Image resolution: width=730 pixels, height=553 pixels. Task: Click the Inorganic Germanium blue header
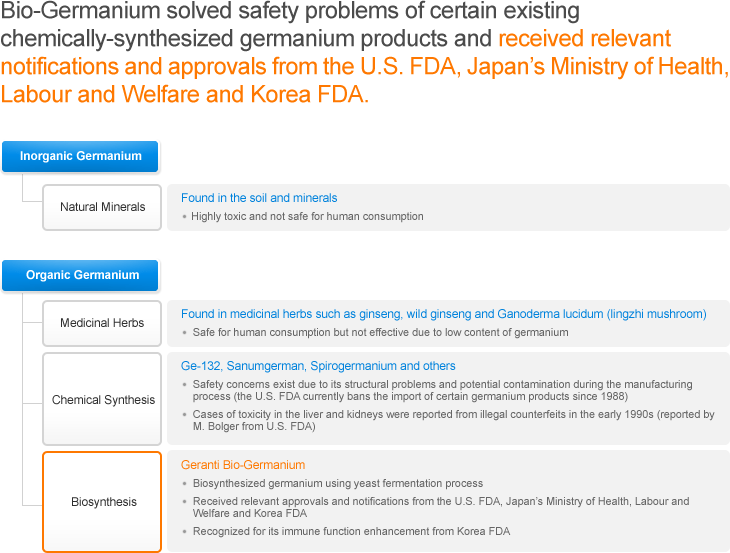tap(80, 156)
